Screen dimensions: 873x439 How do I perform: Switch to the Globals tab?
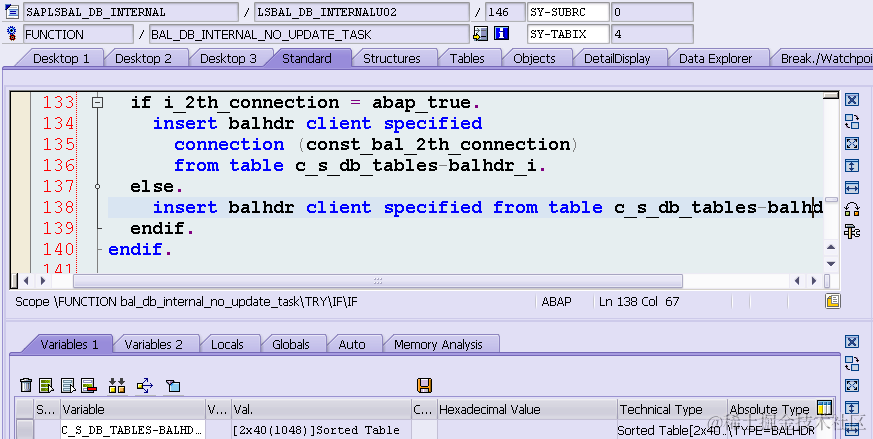click(291, 344)
